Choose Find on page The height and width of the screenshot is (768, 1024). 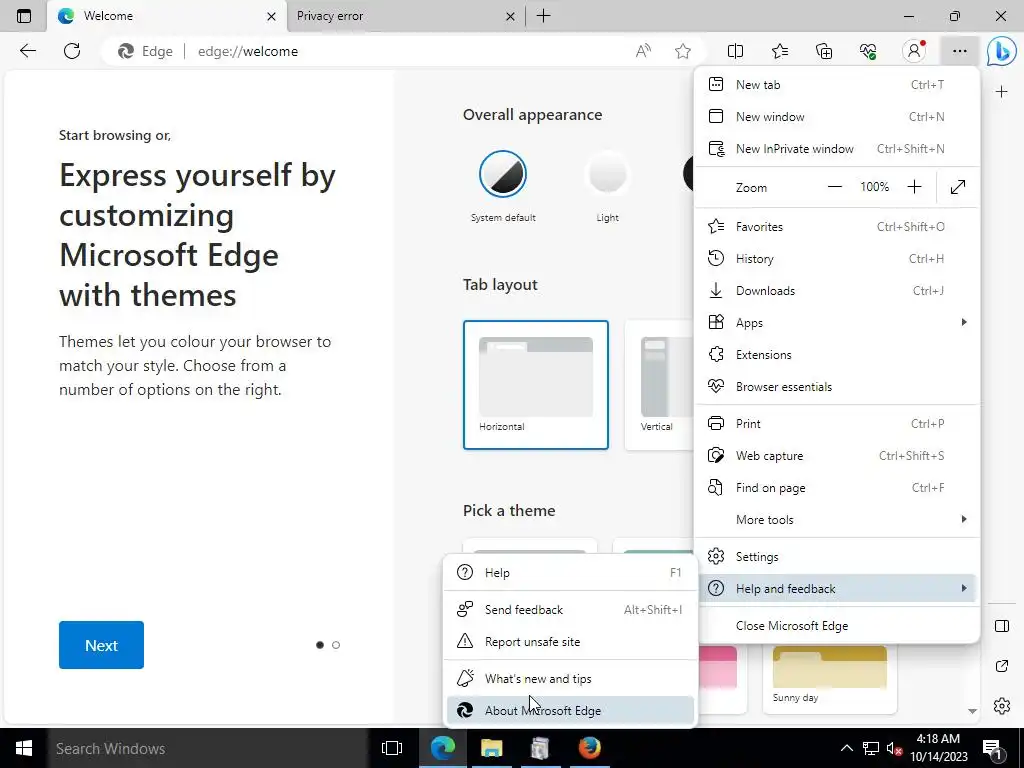coord(837,487)
